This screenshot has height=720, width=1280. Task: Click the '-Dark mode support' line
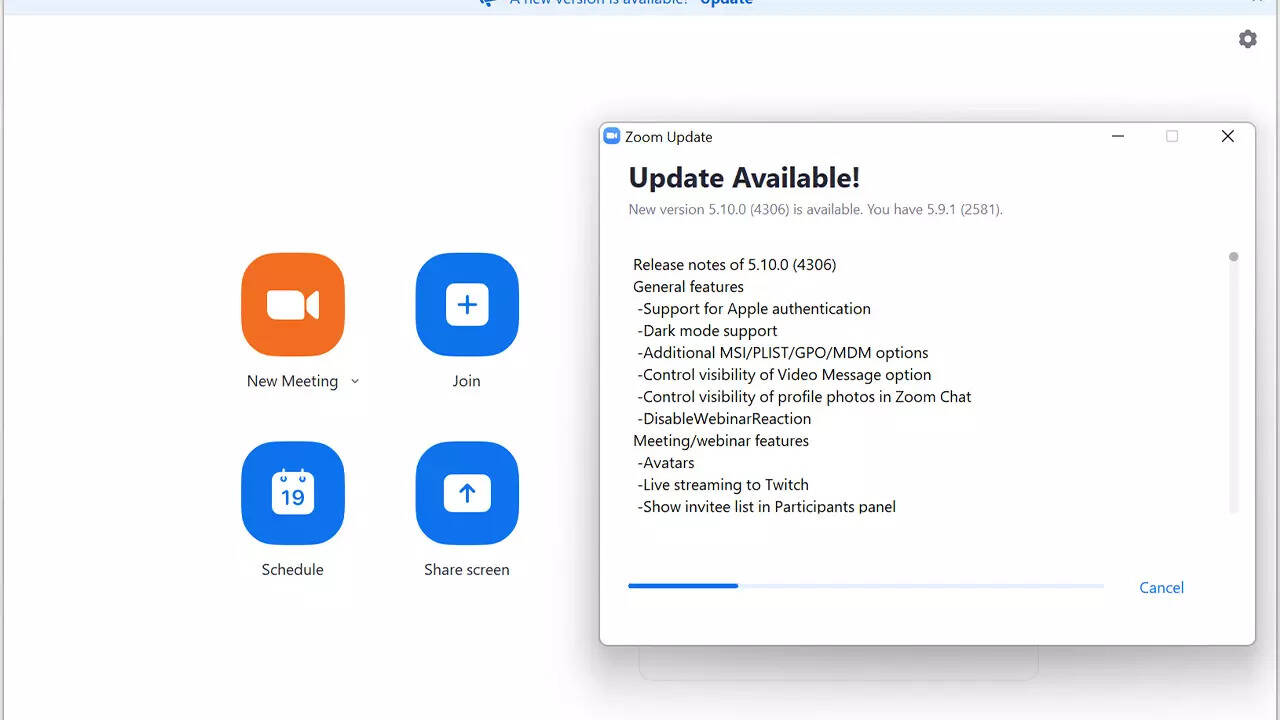click(x=707, y=331)
